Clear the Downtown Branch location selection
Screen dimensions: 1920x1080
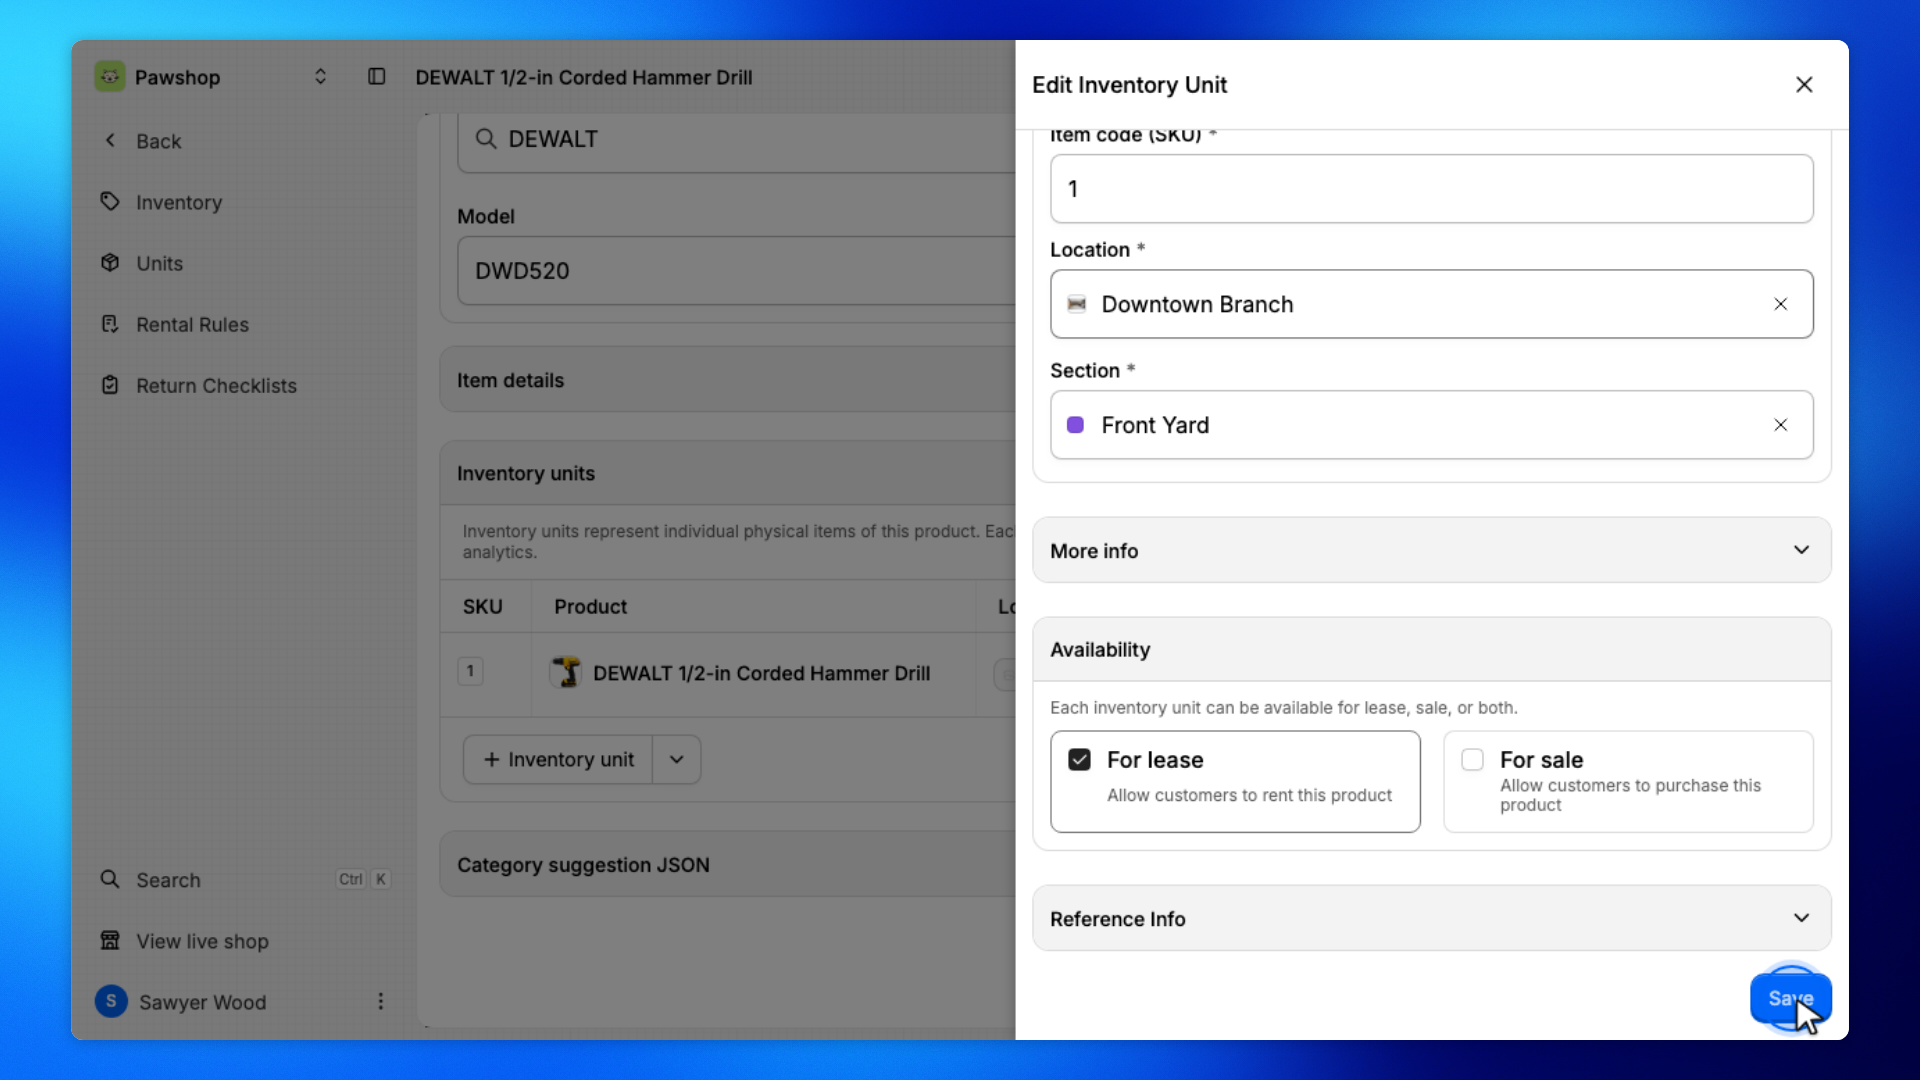click(1781, 304)
